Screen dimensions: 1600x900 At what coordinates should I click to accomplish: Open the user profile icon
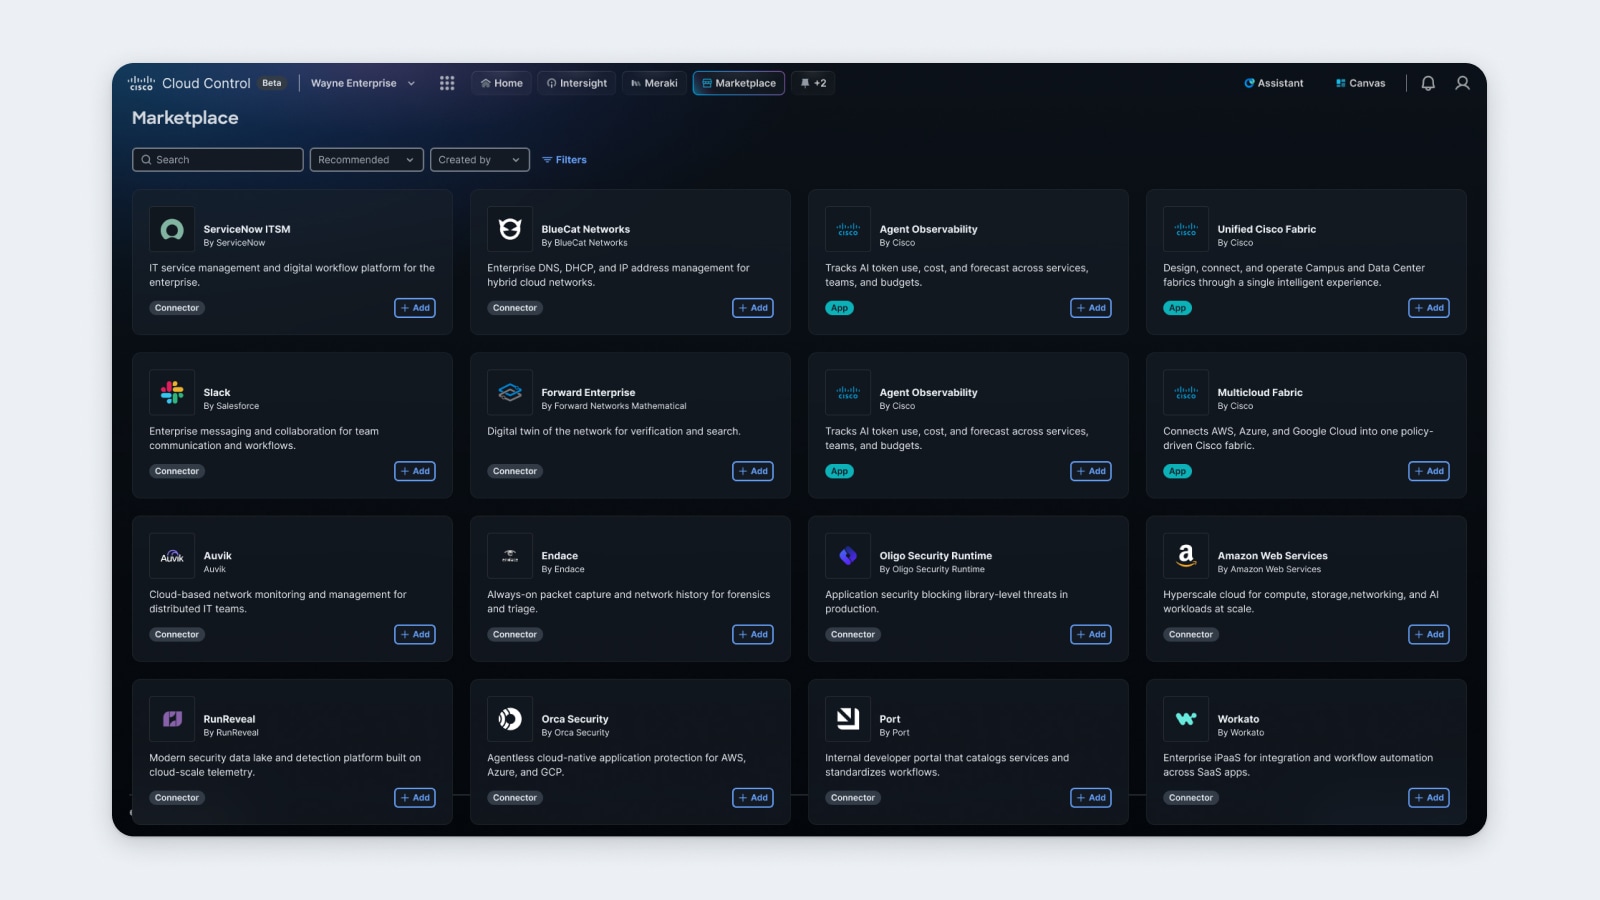[1462, 83]
